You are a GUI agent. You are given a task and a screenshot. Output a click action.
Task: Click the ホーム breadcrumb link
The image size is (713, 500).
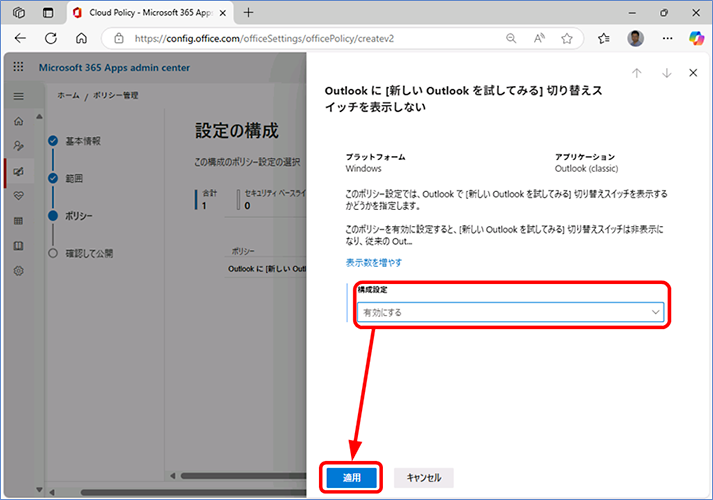pos(68,95)
